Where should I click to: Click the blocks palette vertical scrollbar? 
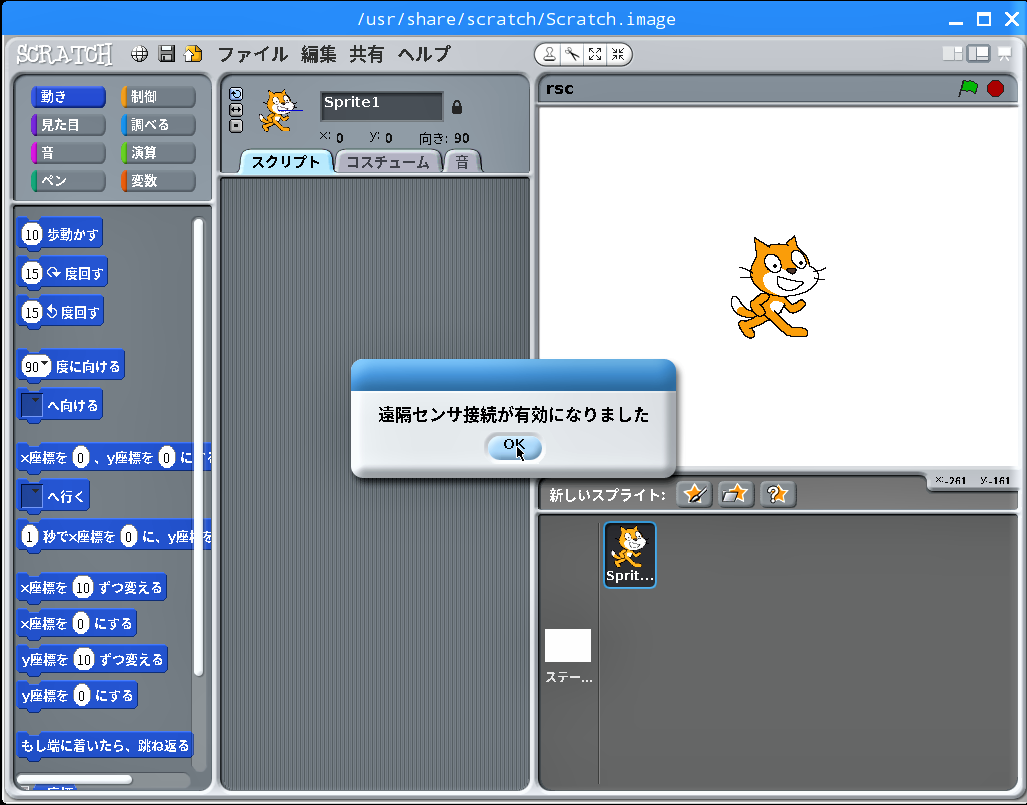[198, 447]
